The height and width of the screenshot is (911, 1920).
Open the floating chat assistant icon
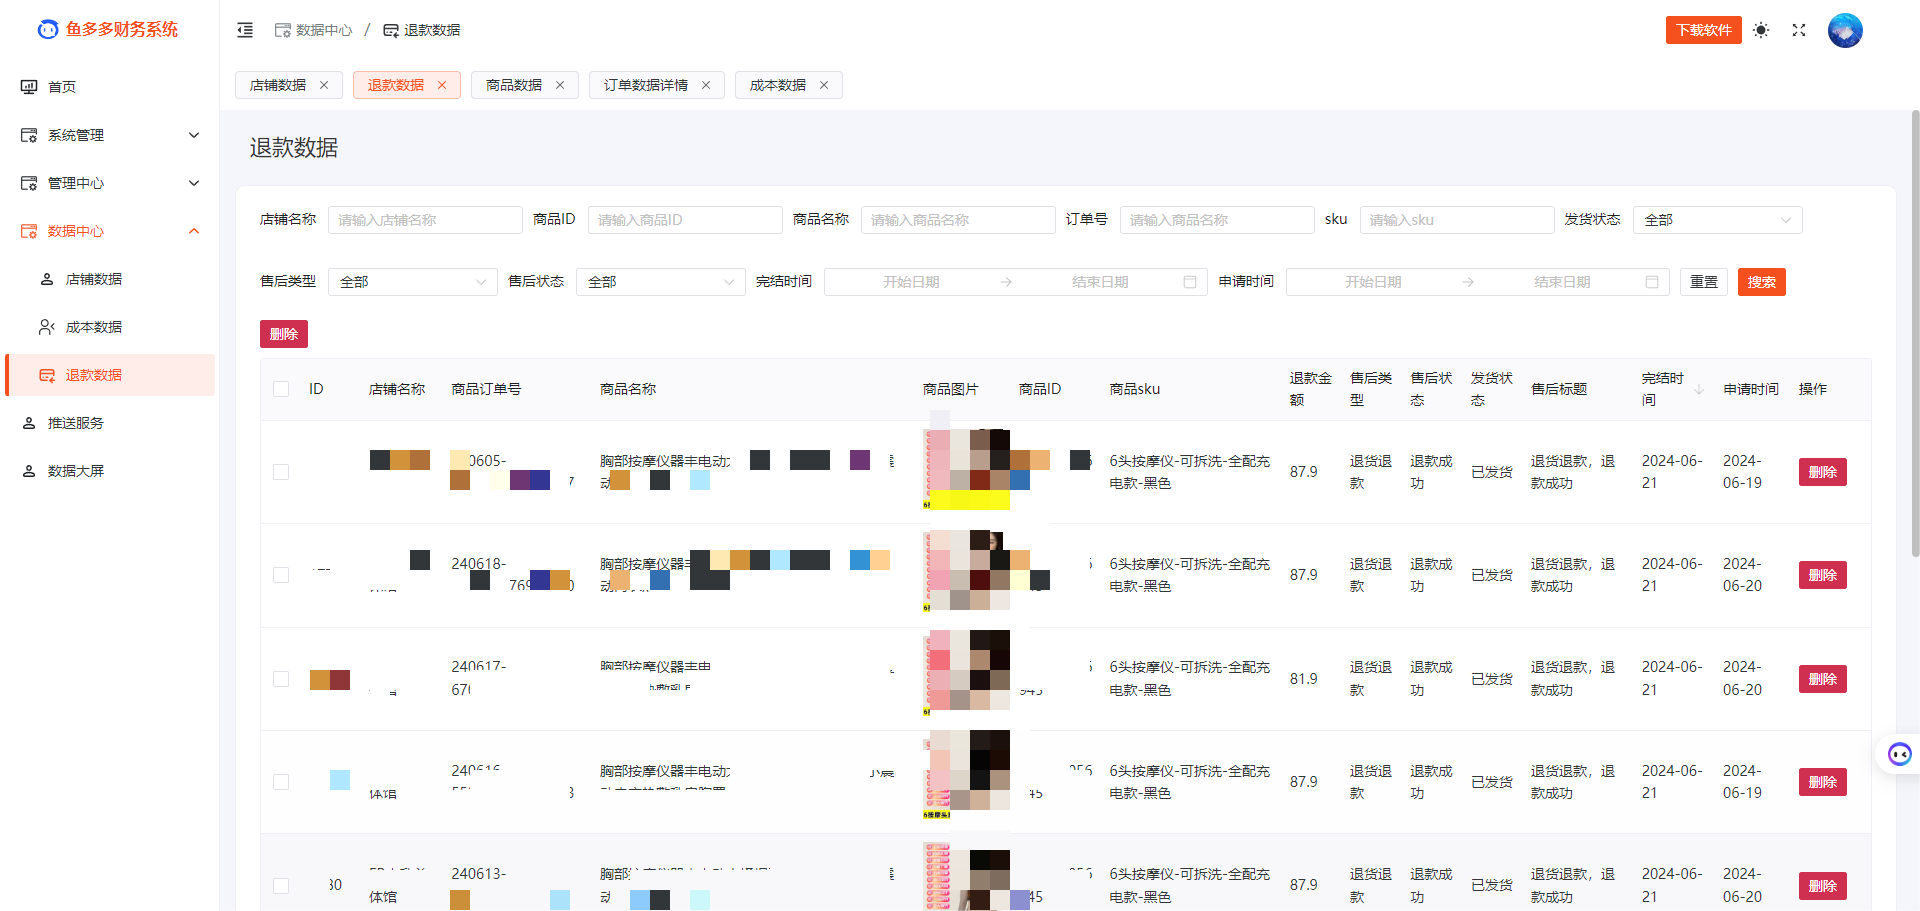1899,754
